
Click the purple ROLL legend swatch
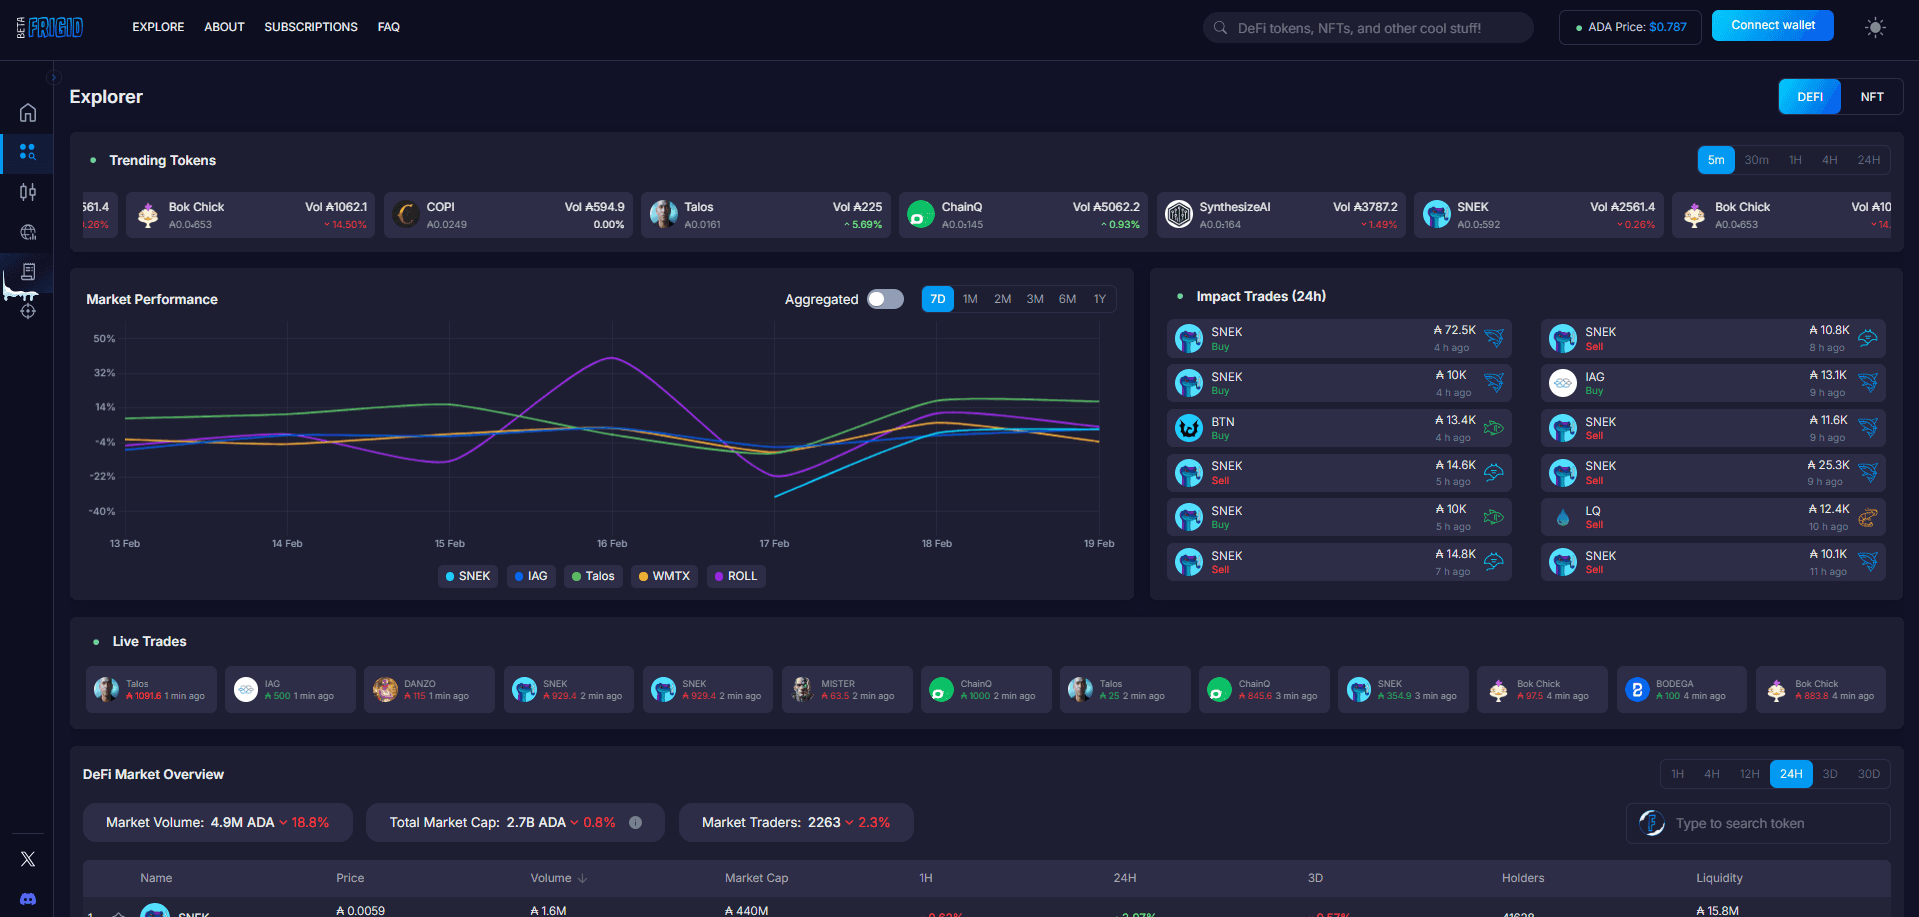tap(719, 576)
